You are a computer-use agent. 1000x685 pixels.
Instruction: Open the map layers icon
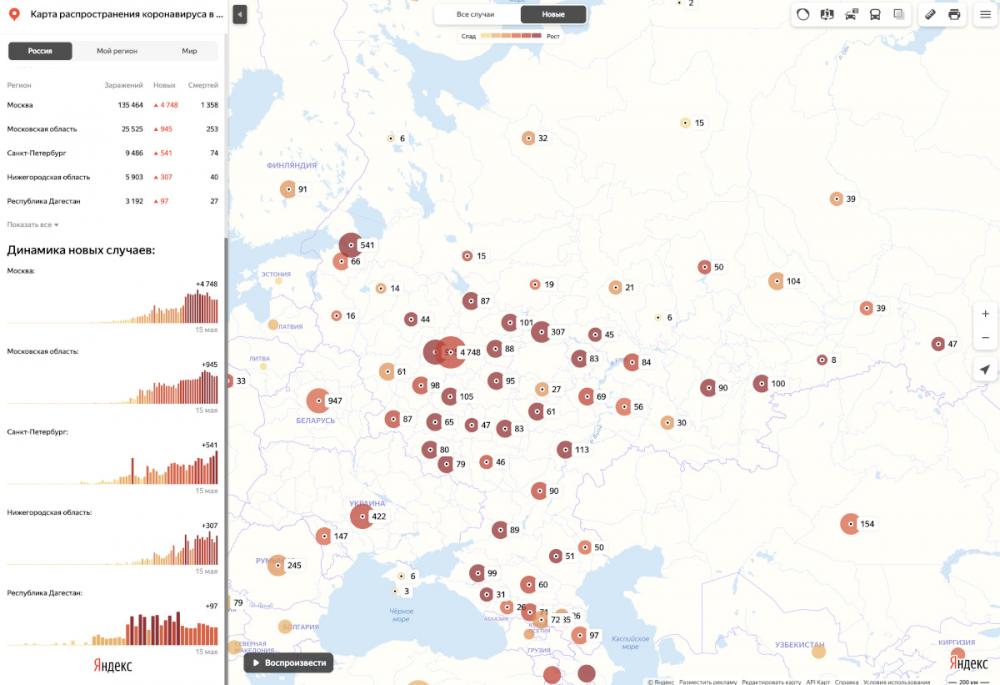coord(899,15)
